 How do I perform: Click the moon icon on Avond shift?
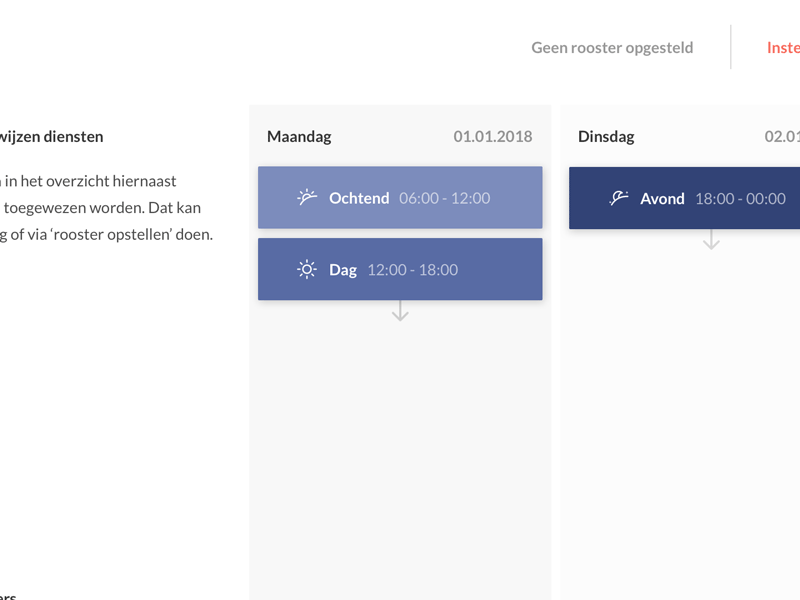pyautogui.click(x=618, y=198)
